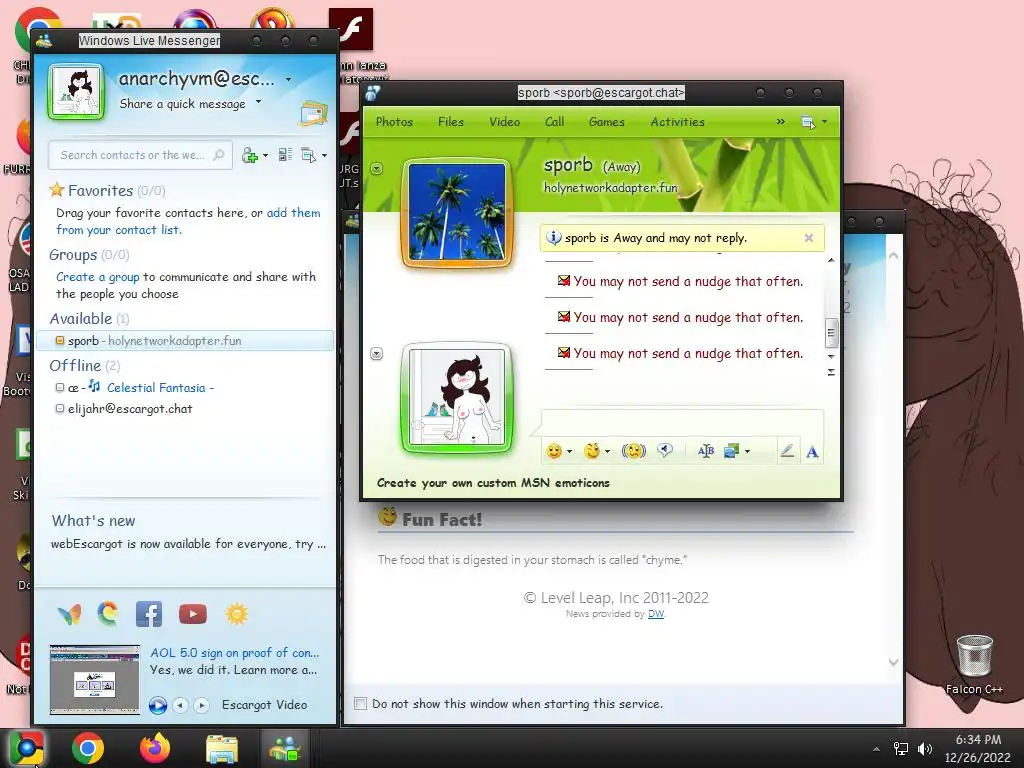
Task: Open the quick message dropdown arrow
Action: (x=259, y=102)
